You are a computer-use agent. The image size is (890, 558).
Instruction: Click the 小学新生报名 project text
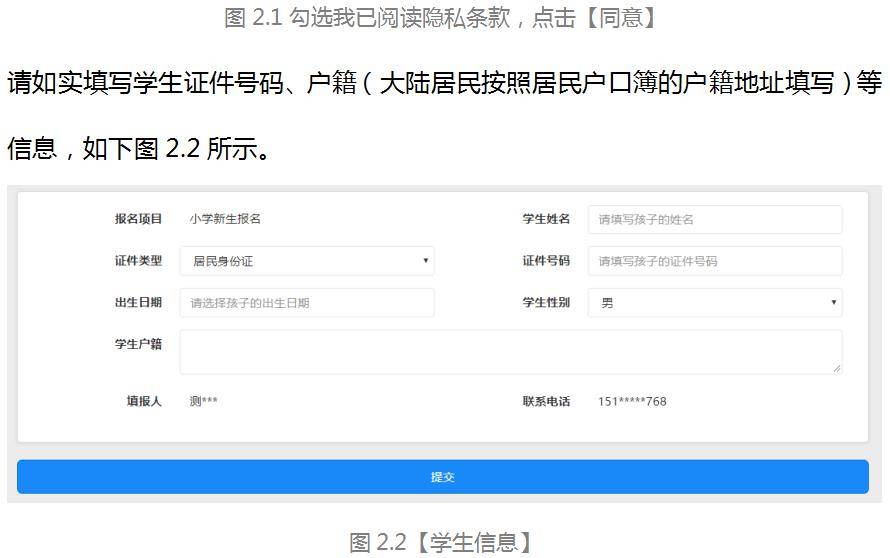point(225,219)
